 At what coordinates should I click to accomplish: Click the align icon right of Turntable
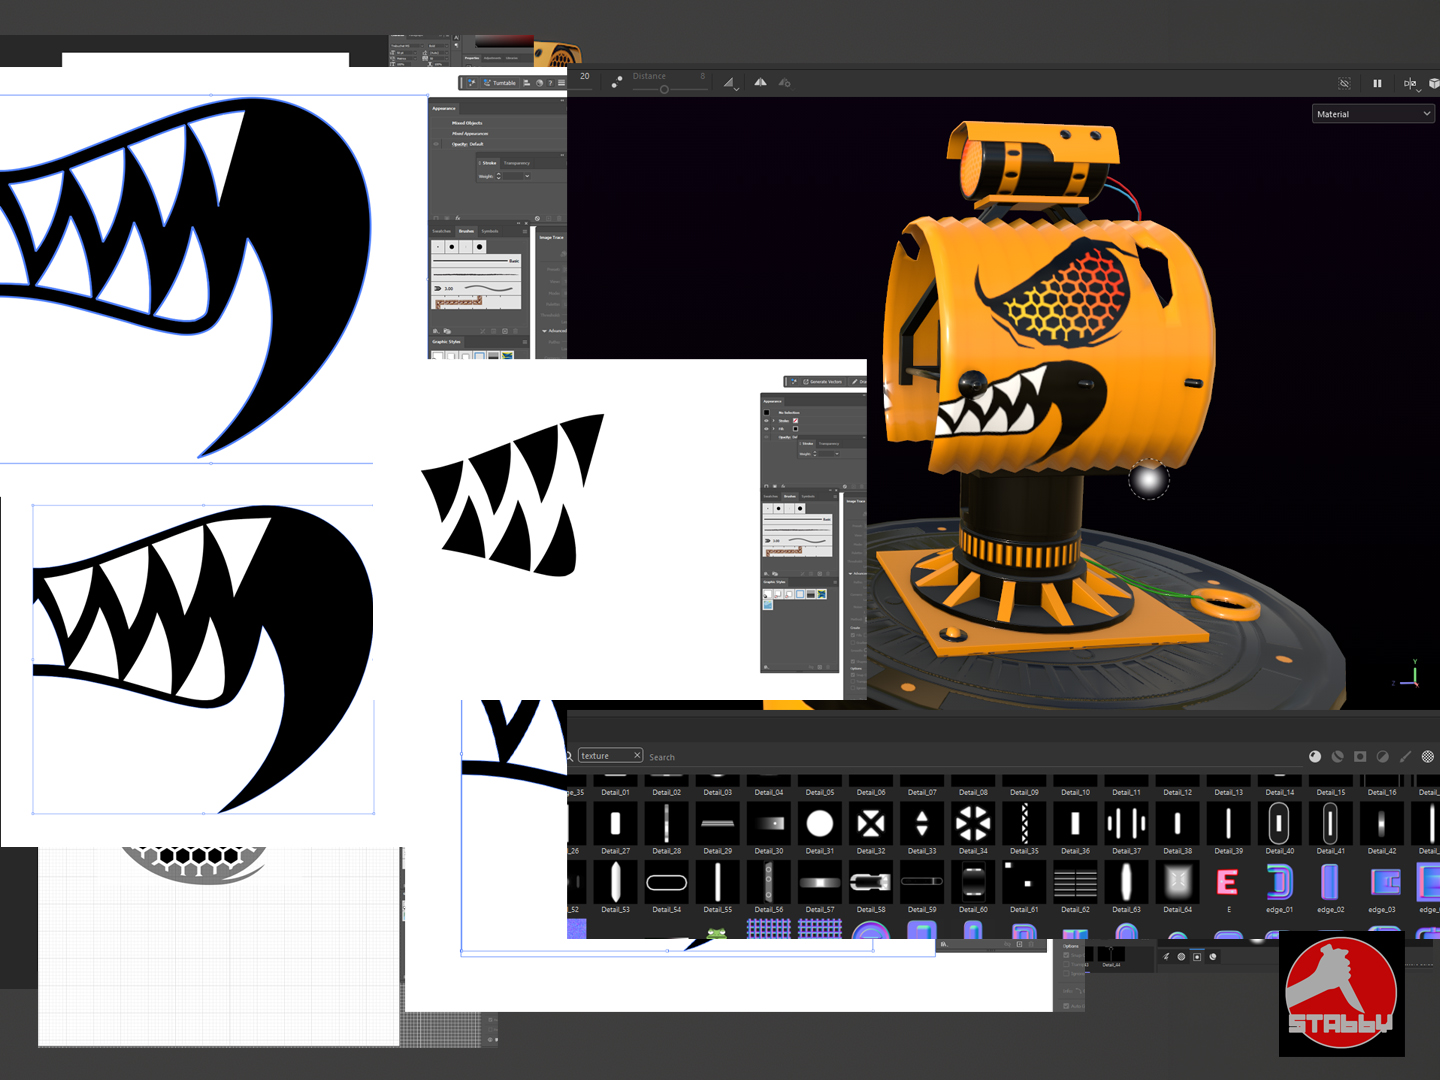pyautogui.click(x=527, y=83)
